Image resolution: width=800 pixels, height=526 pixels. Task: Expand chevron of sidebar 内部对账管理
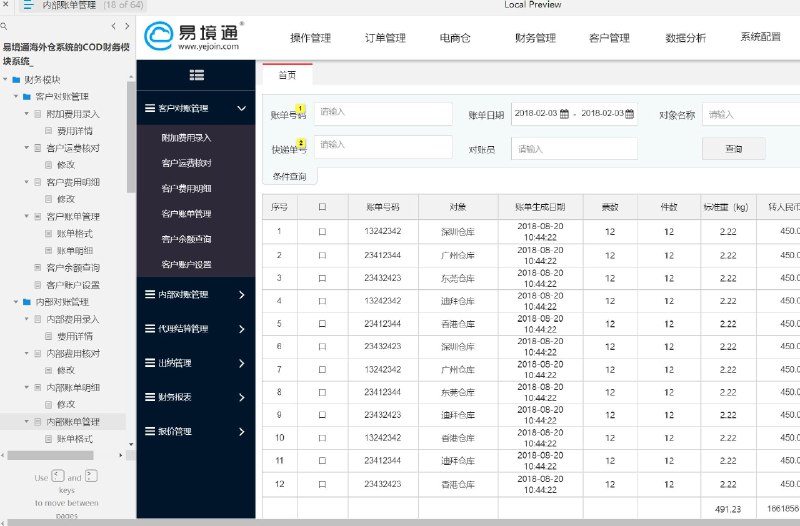tap(242, 294)
